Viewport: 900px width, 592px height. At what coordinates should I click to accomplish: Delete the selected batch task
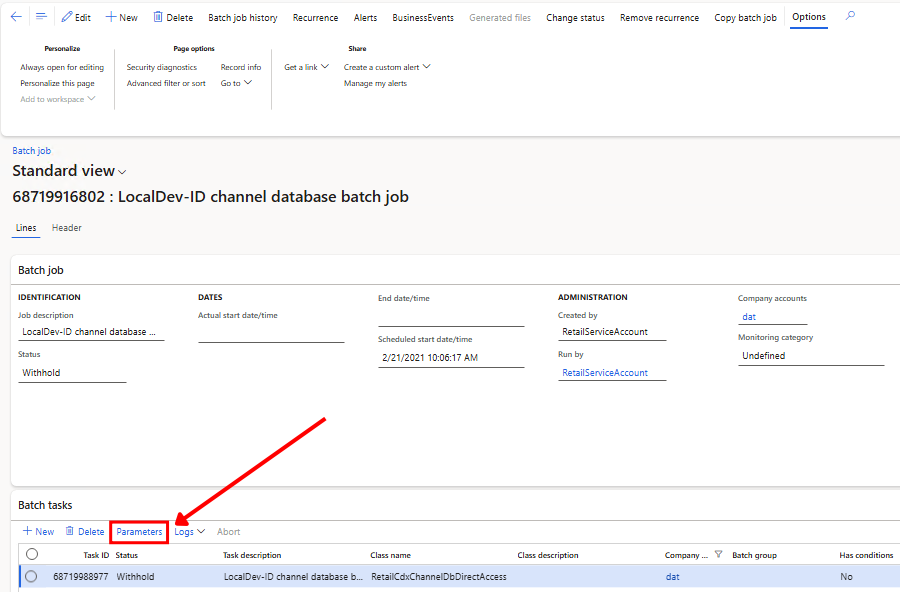[x=85, y=531]
